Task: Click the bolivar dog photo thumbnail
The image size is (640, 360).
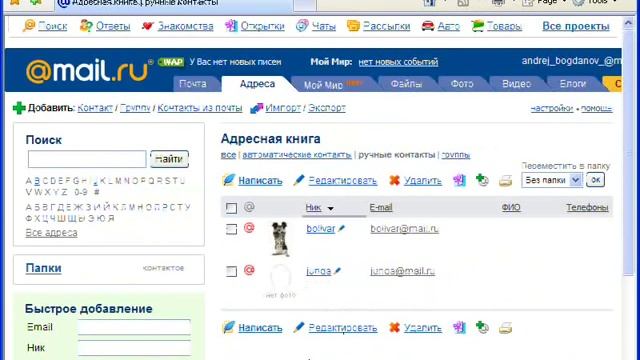Action: [280, 239]
